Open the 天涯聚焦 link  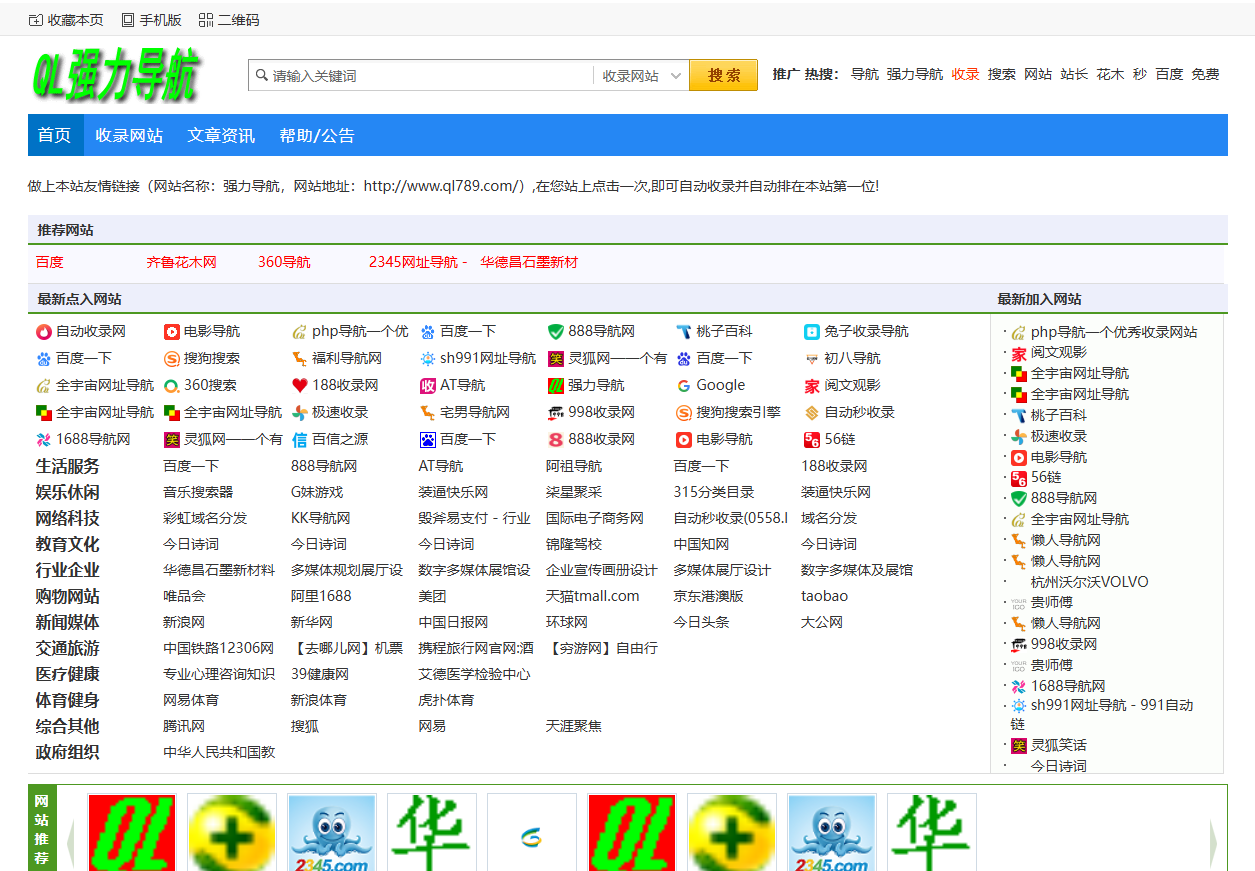tap(574, 727)
